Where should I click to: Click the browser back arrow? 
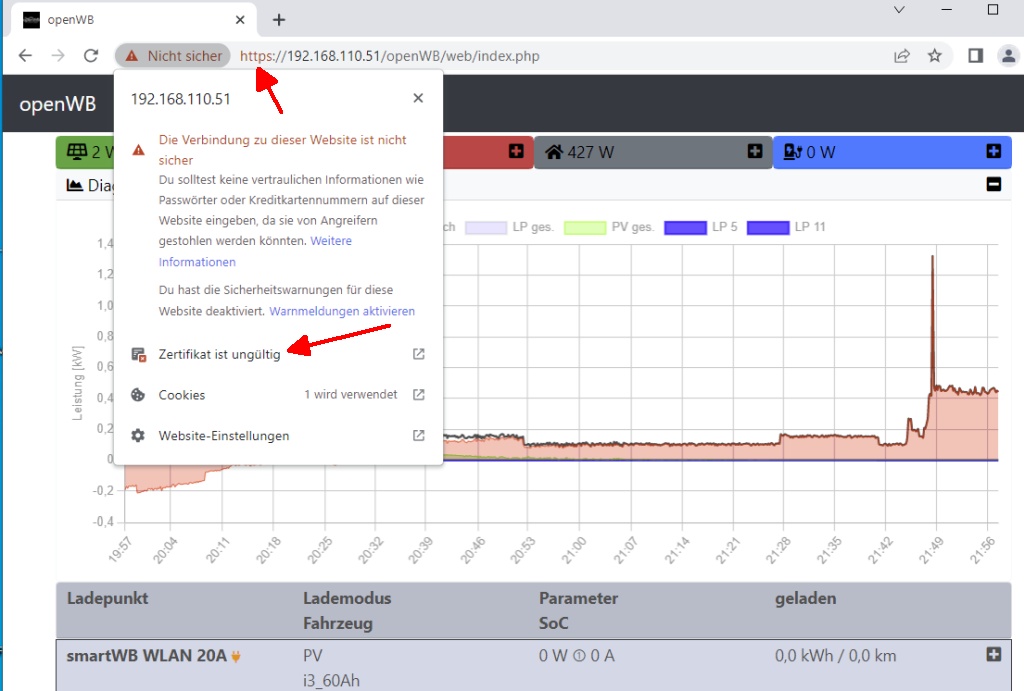(x=25, y=56)
